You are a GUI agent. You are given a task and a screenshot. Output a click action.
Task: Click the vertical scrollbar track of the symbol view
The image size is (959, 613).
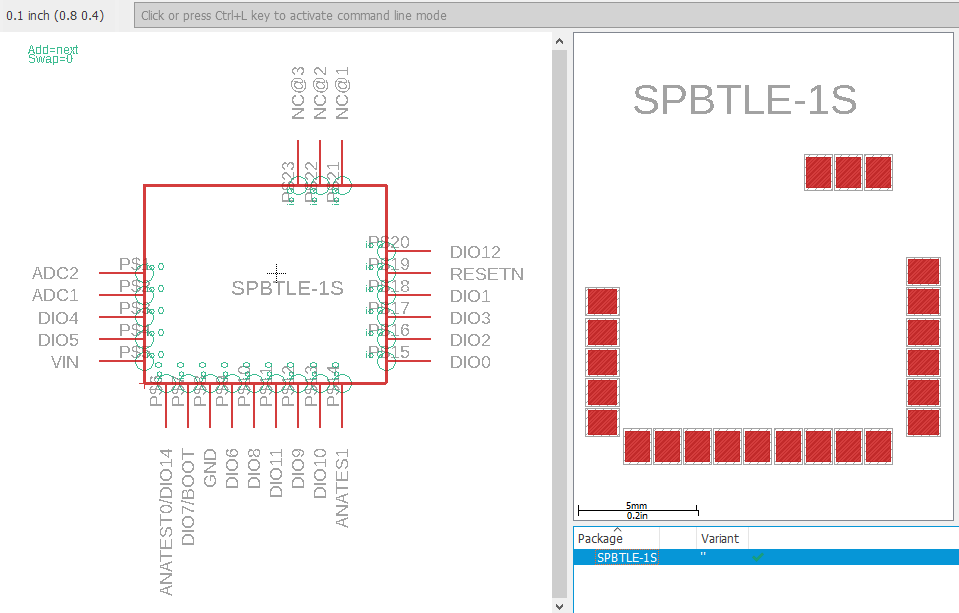point(559,323)
